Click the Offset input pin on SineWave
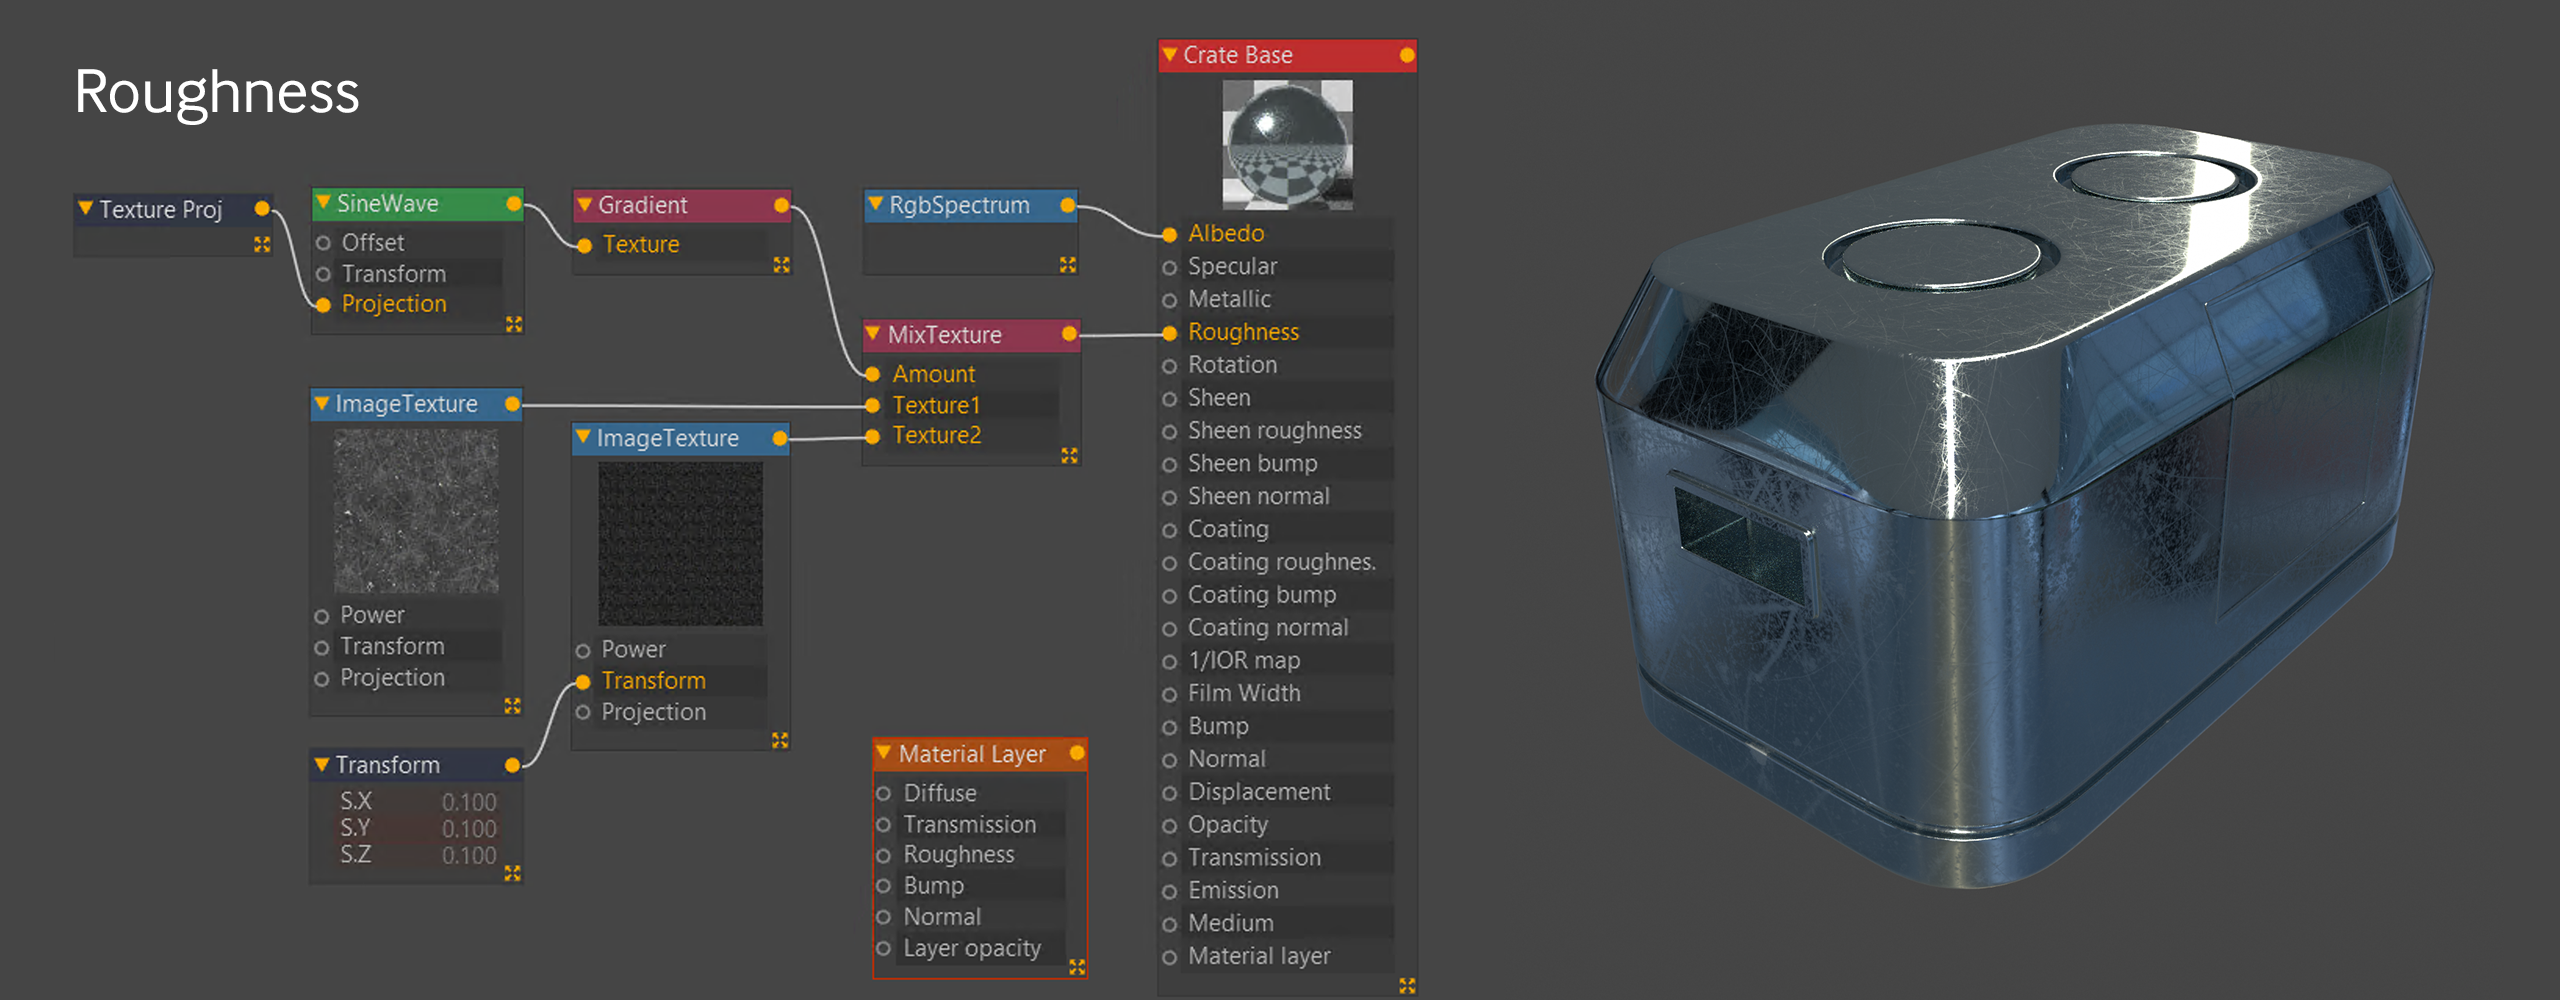The width and height of the screenshot is (2560, 1000). (323, 243)
